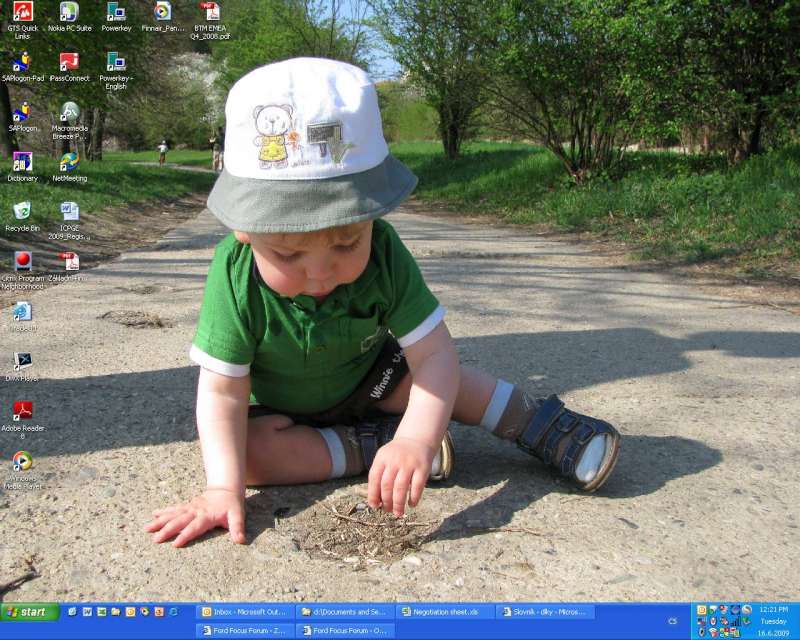Switch to Inbox - Microsoft Outlook window
This screenshot has height=640, width=800.
[245, 611]
